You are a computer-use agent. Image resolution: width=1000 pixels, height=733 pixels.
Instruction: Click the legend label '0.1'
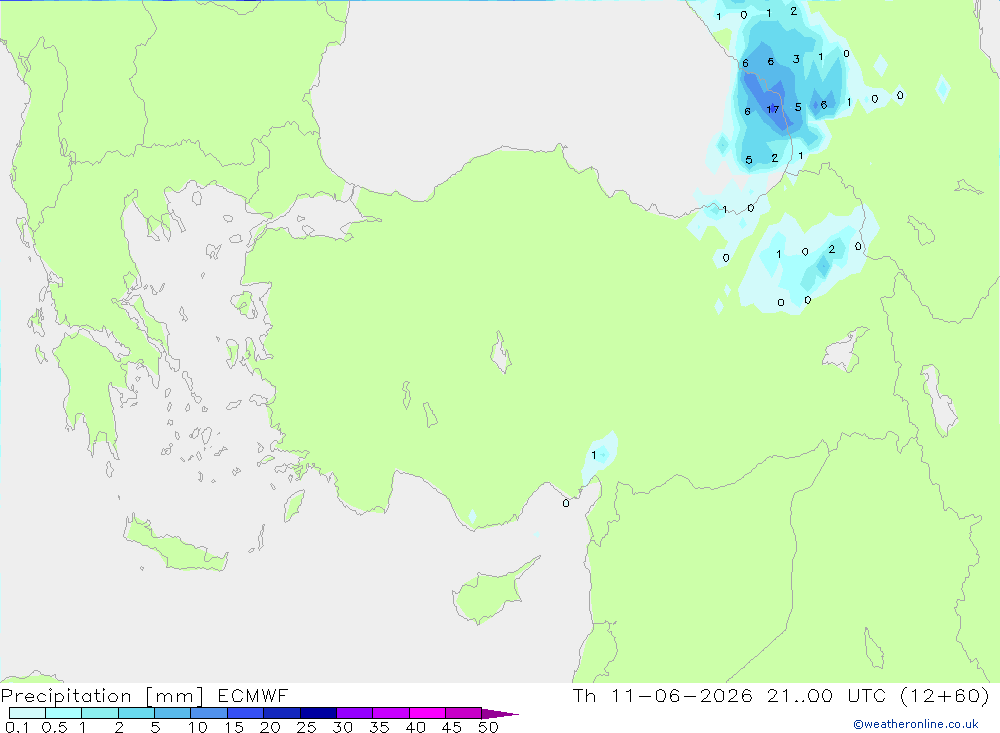coord(17,727)
